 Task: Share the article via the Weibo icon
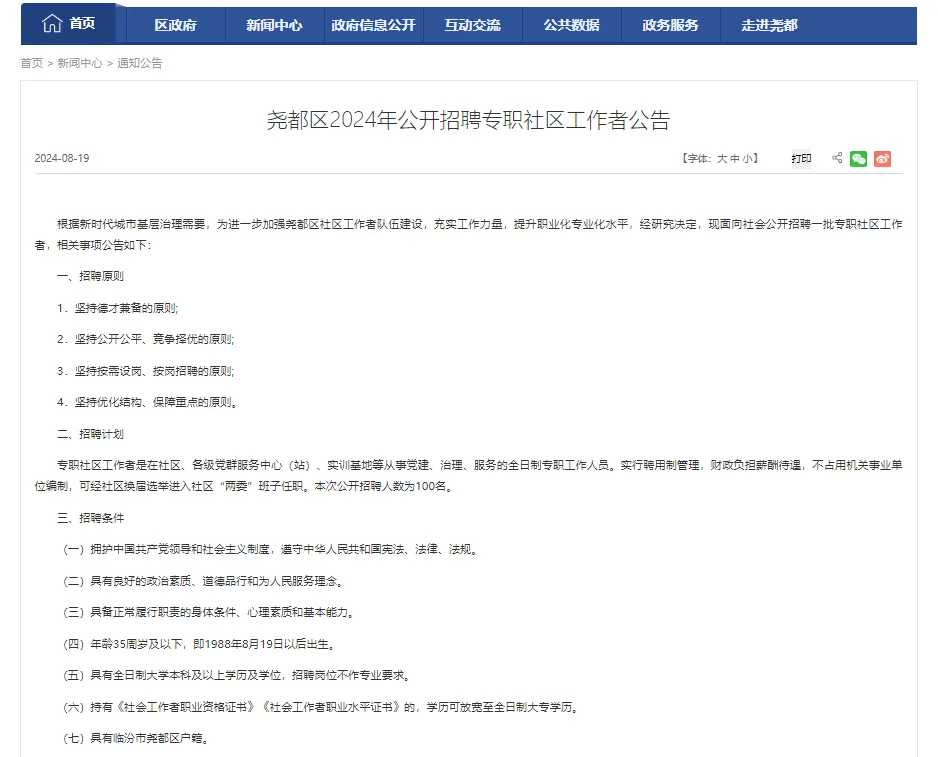881,158
